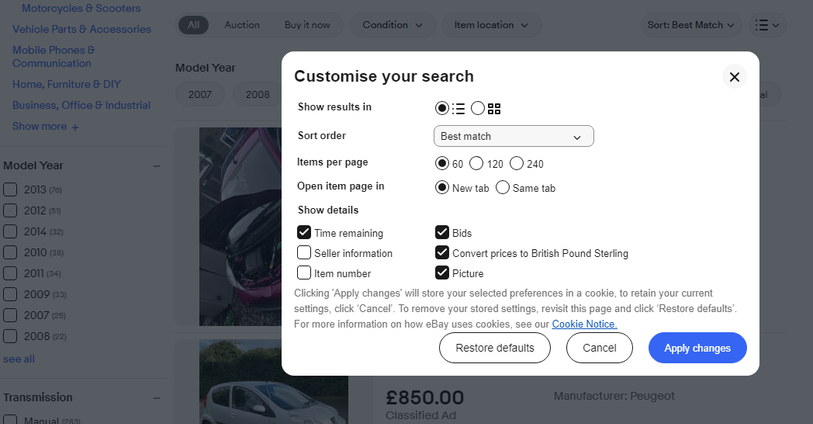This screenshot has width=813, height=424.
Task: Open the Best match sort order dropdown
Action: (513, 136)
